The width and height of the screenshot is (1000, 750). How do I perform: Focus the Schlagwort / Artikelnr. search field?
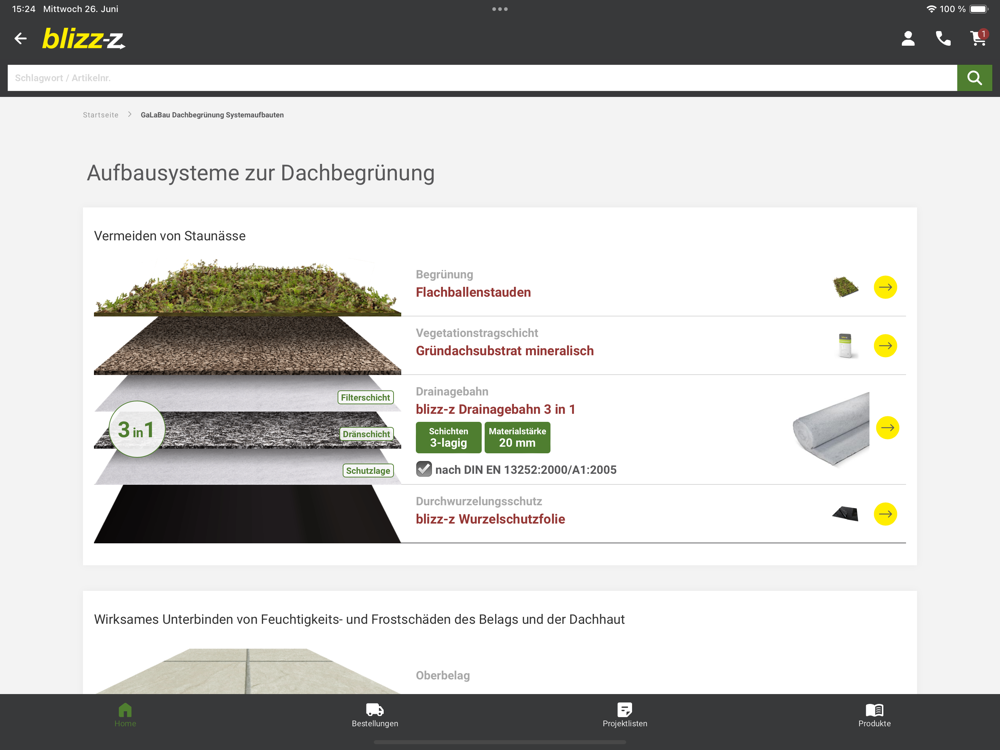point(482,78)
